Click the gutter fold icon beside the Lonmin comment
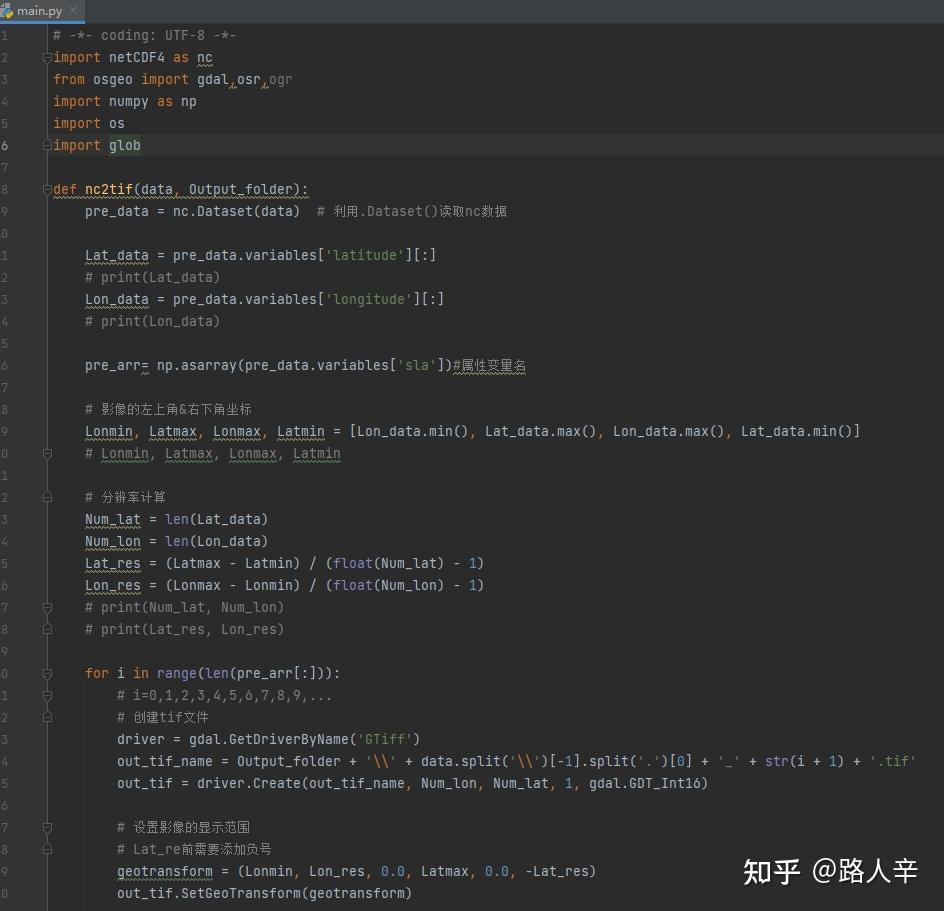 tap(46, 453)
